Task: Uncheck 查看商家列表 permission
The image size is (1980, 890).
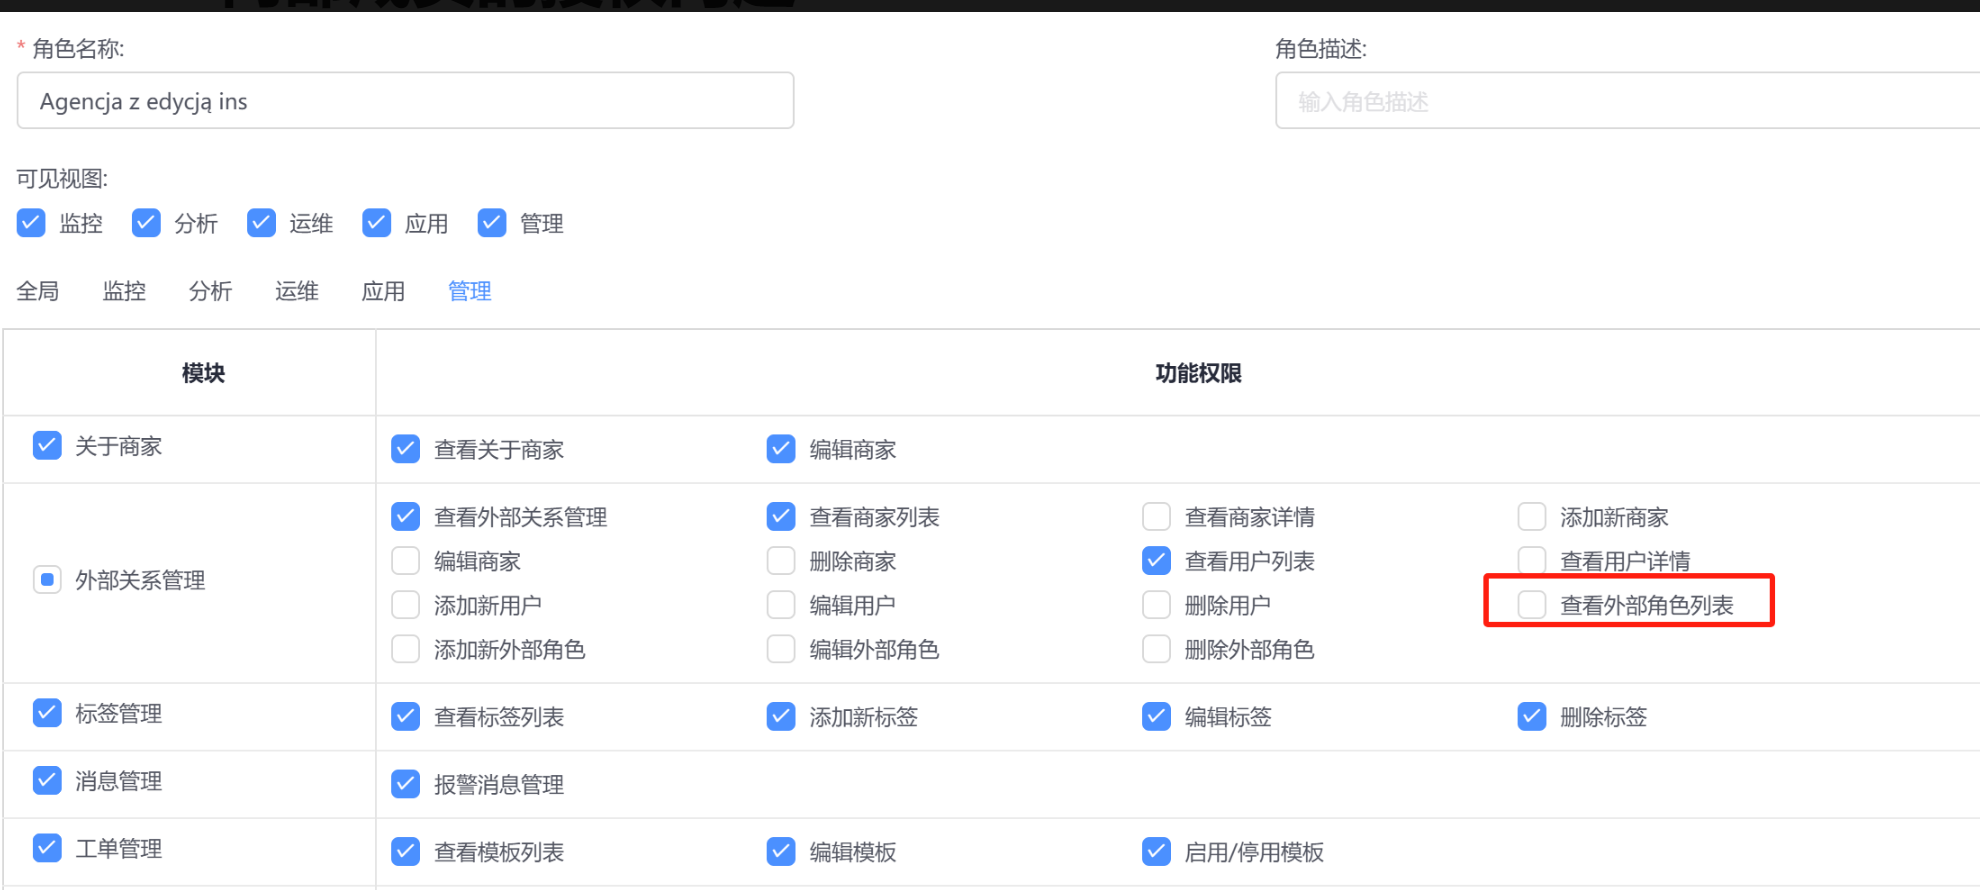Action: (781, 516)
